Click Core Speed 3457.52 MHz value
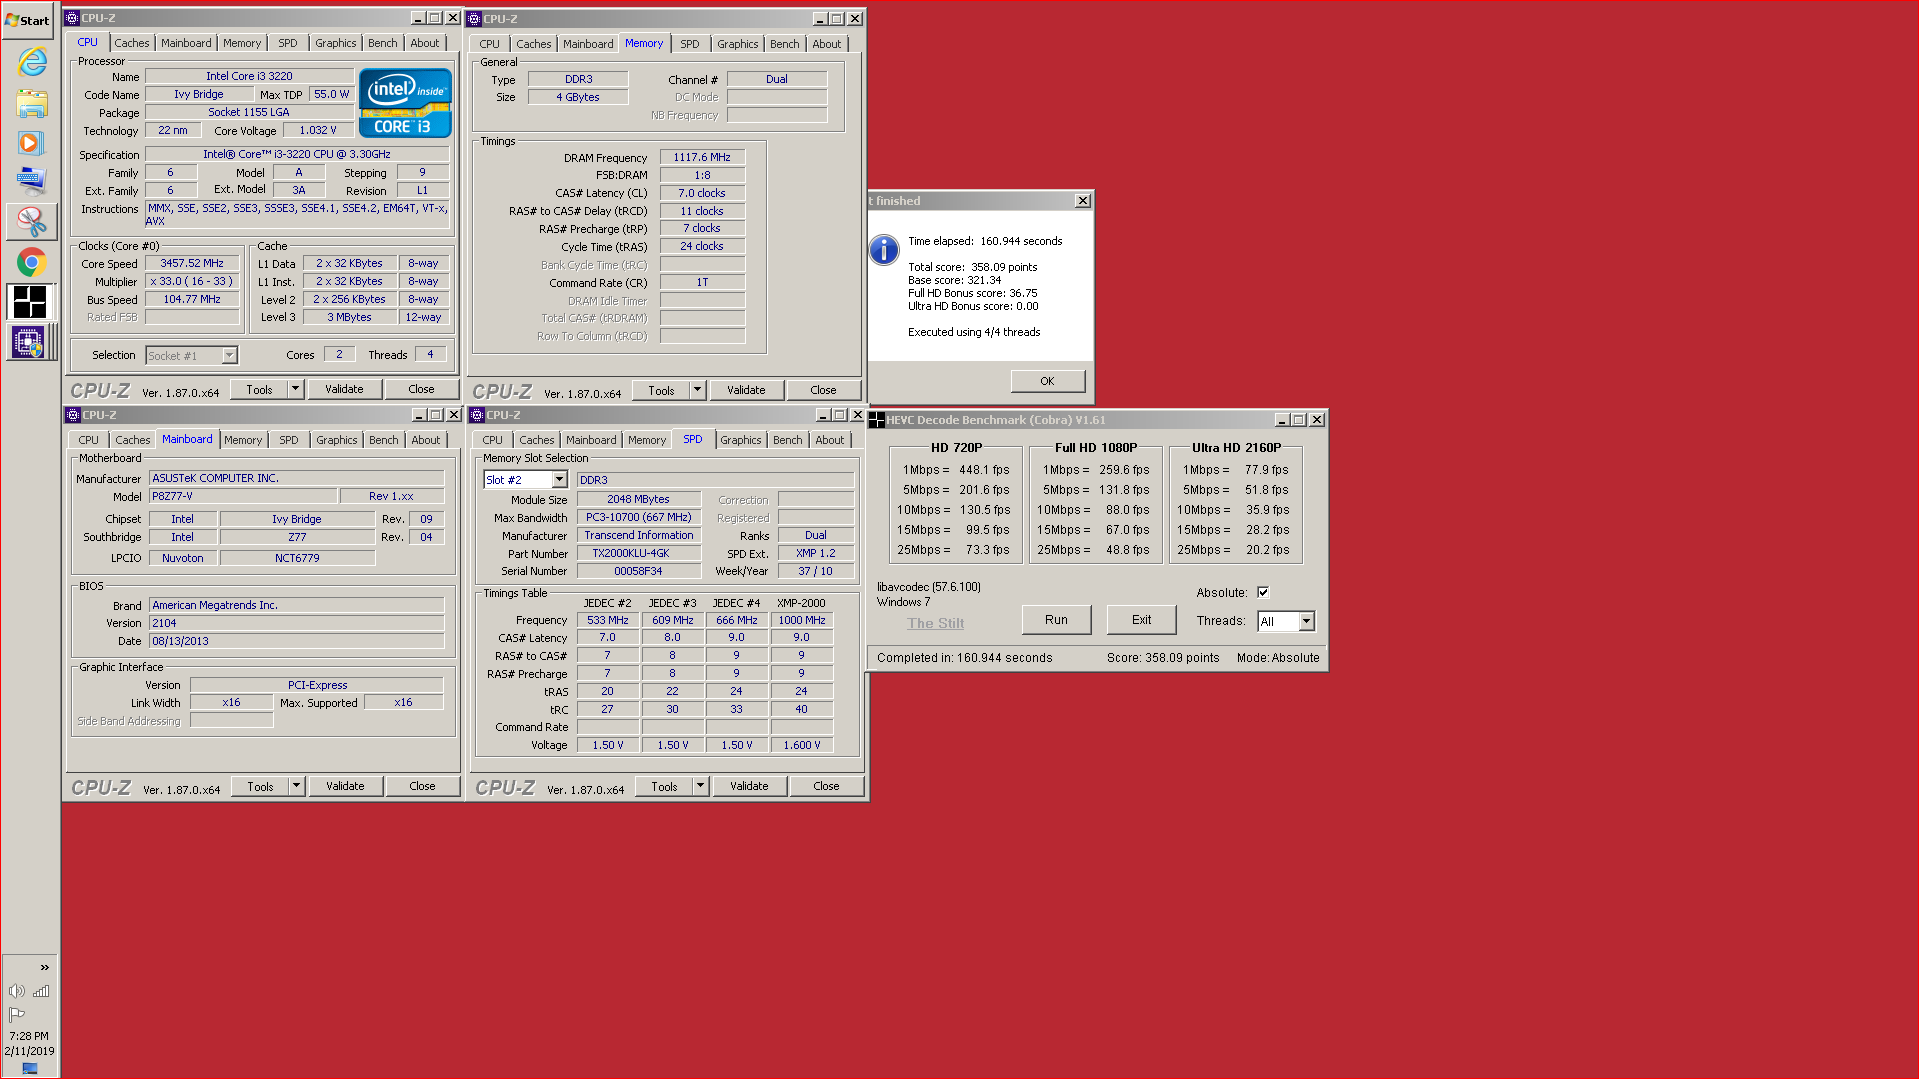The height and width of the screenshot is (1079, 1919). (x=192, y=264)
